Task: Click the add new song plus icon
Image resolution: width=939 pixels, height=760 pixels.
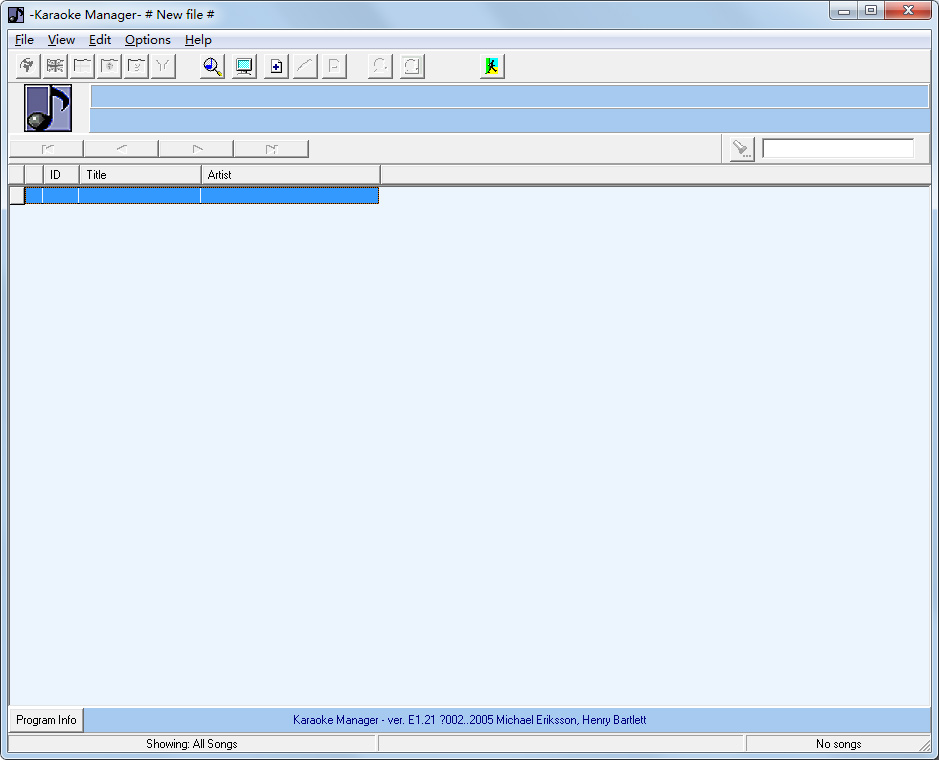Action: click(277, 67)
